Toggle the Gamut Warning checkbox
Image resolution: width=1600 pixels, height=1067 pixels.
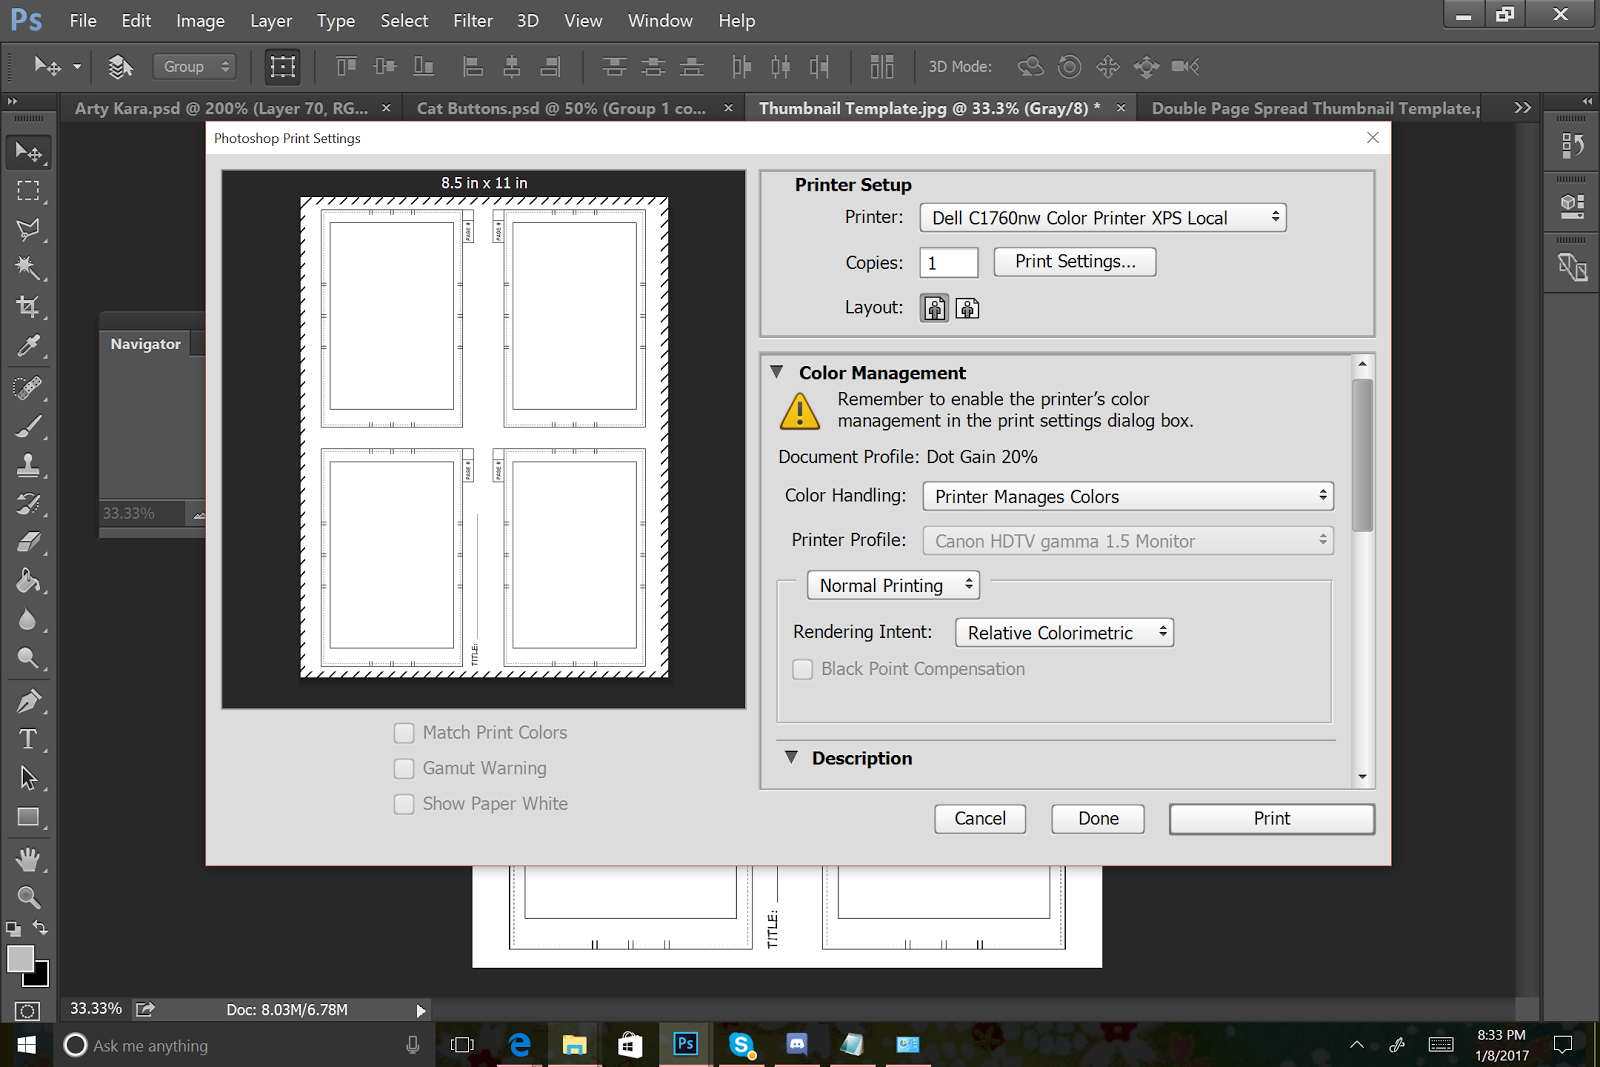pos(404,768)
